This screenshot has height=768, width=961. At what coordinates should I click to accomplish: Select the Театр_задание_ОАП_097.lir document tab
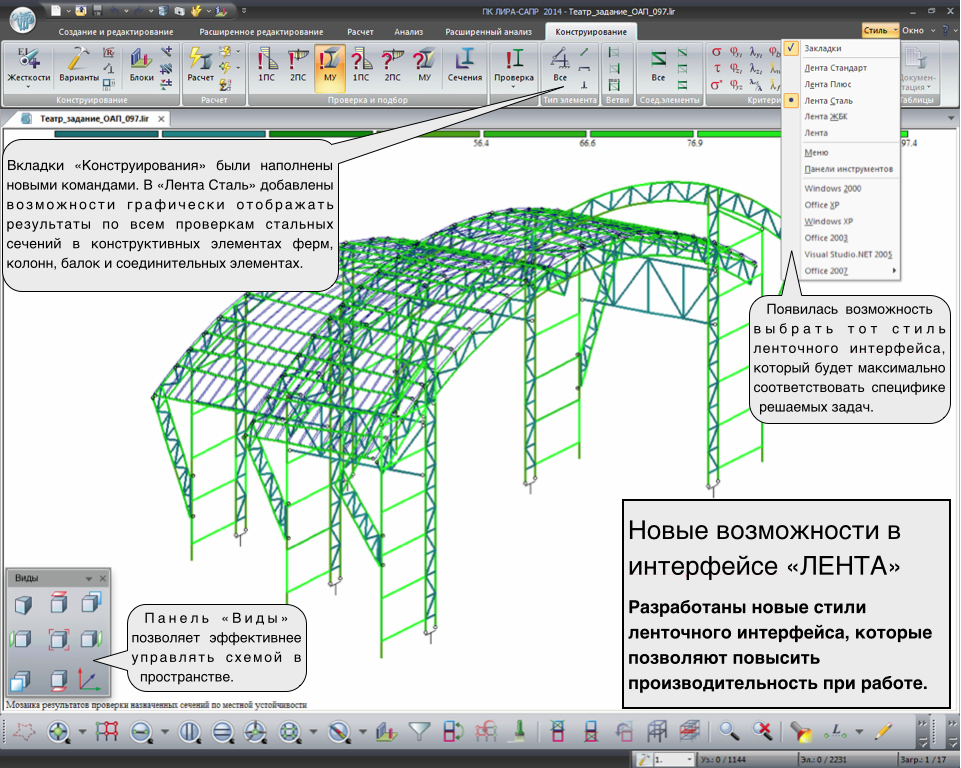pos(94,117)
